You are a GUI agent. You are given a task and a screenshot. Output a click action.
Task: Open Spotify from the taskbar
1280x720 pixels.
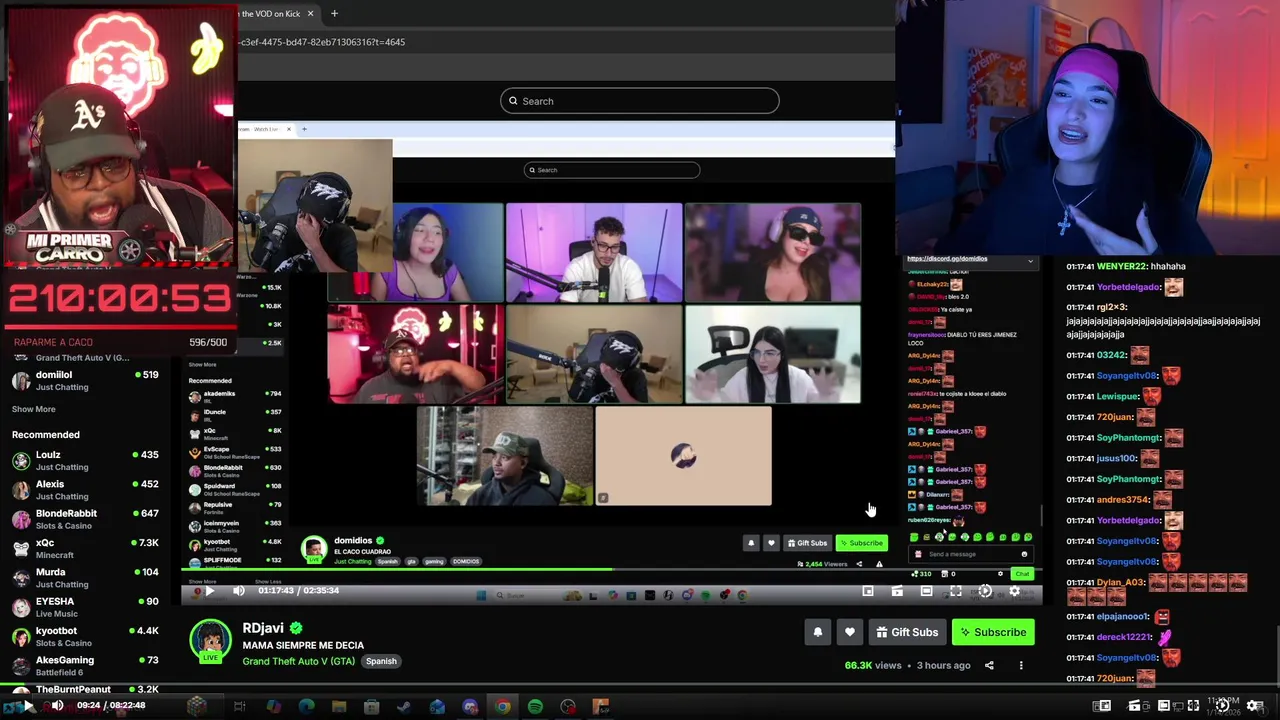[x=535, y=707]
